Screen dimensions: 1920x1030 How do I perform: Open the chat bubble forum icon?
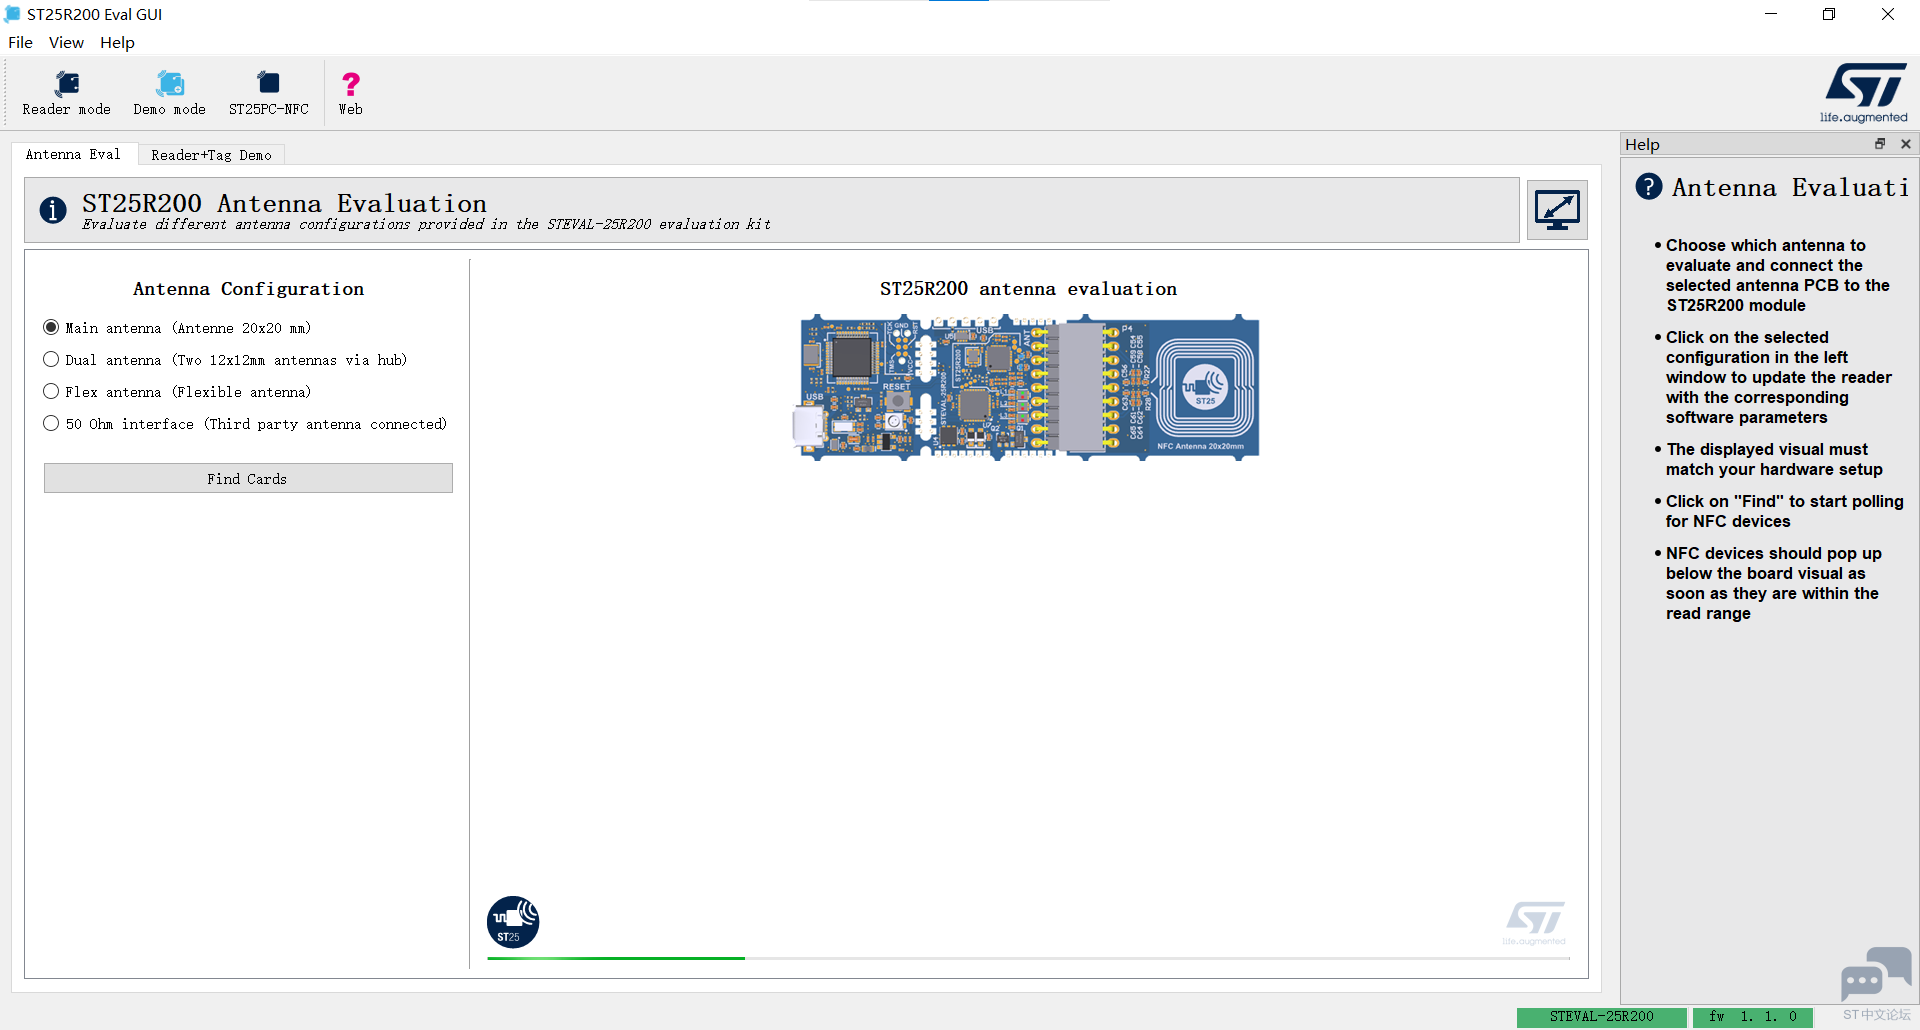point(1876,973)
